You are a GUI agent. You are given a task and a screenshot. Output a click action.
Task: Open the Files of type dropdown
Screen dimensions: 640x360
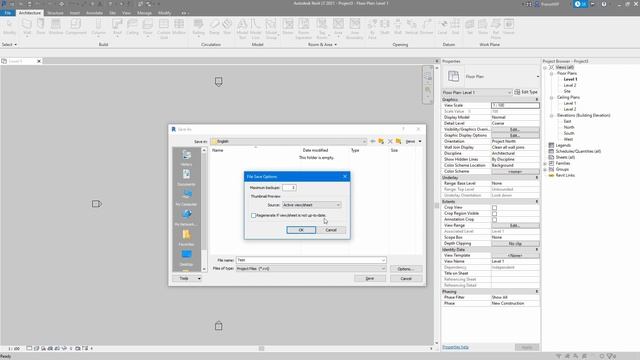311,269
